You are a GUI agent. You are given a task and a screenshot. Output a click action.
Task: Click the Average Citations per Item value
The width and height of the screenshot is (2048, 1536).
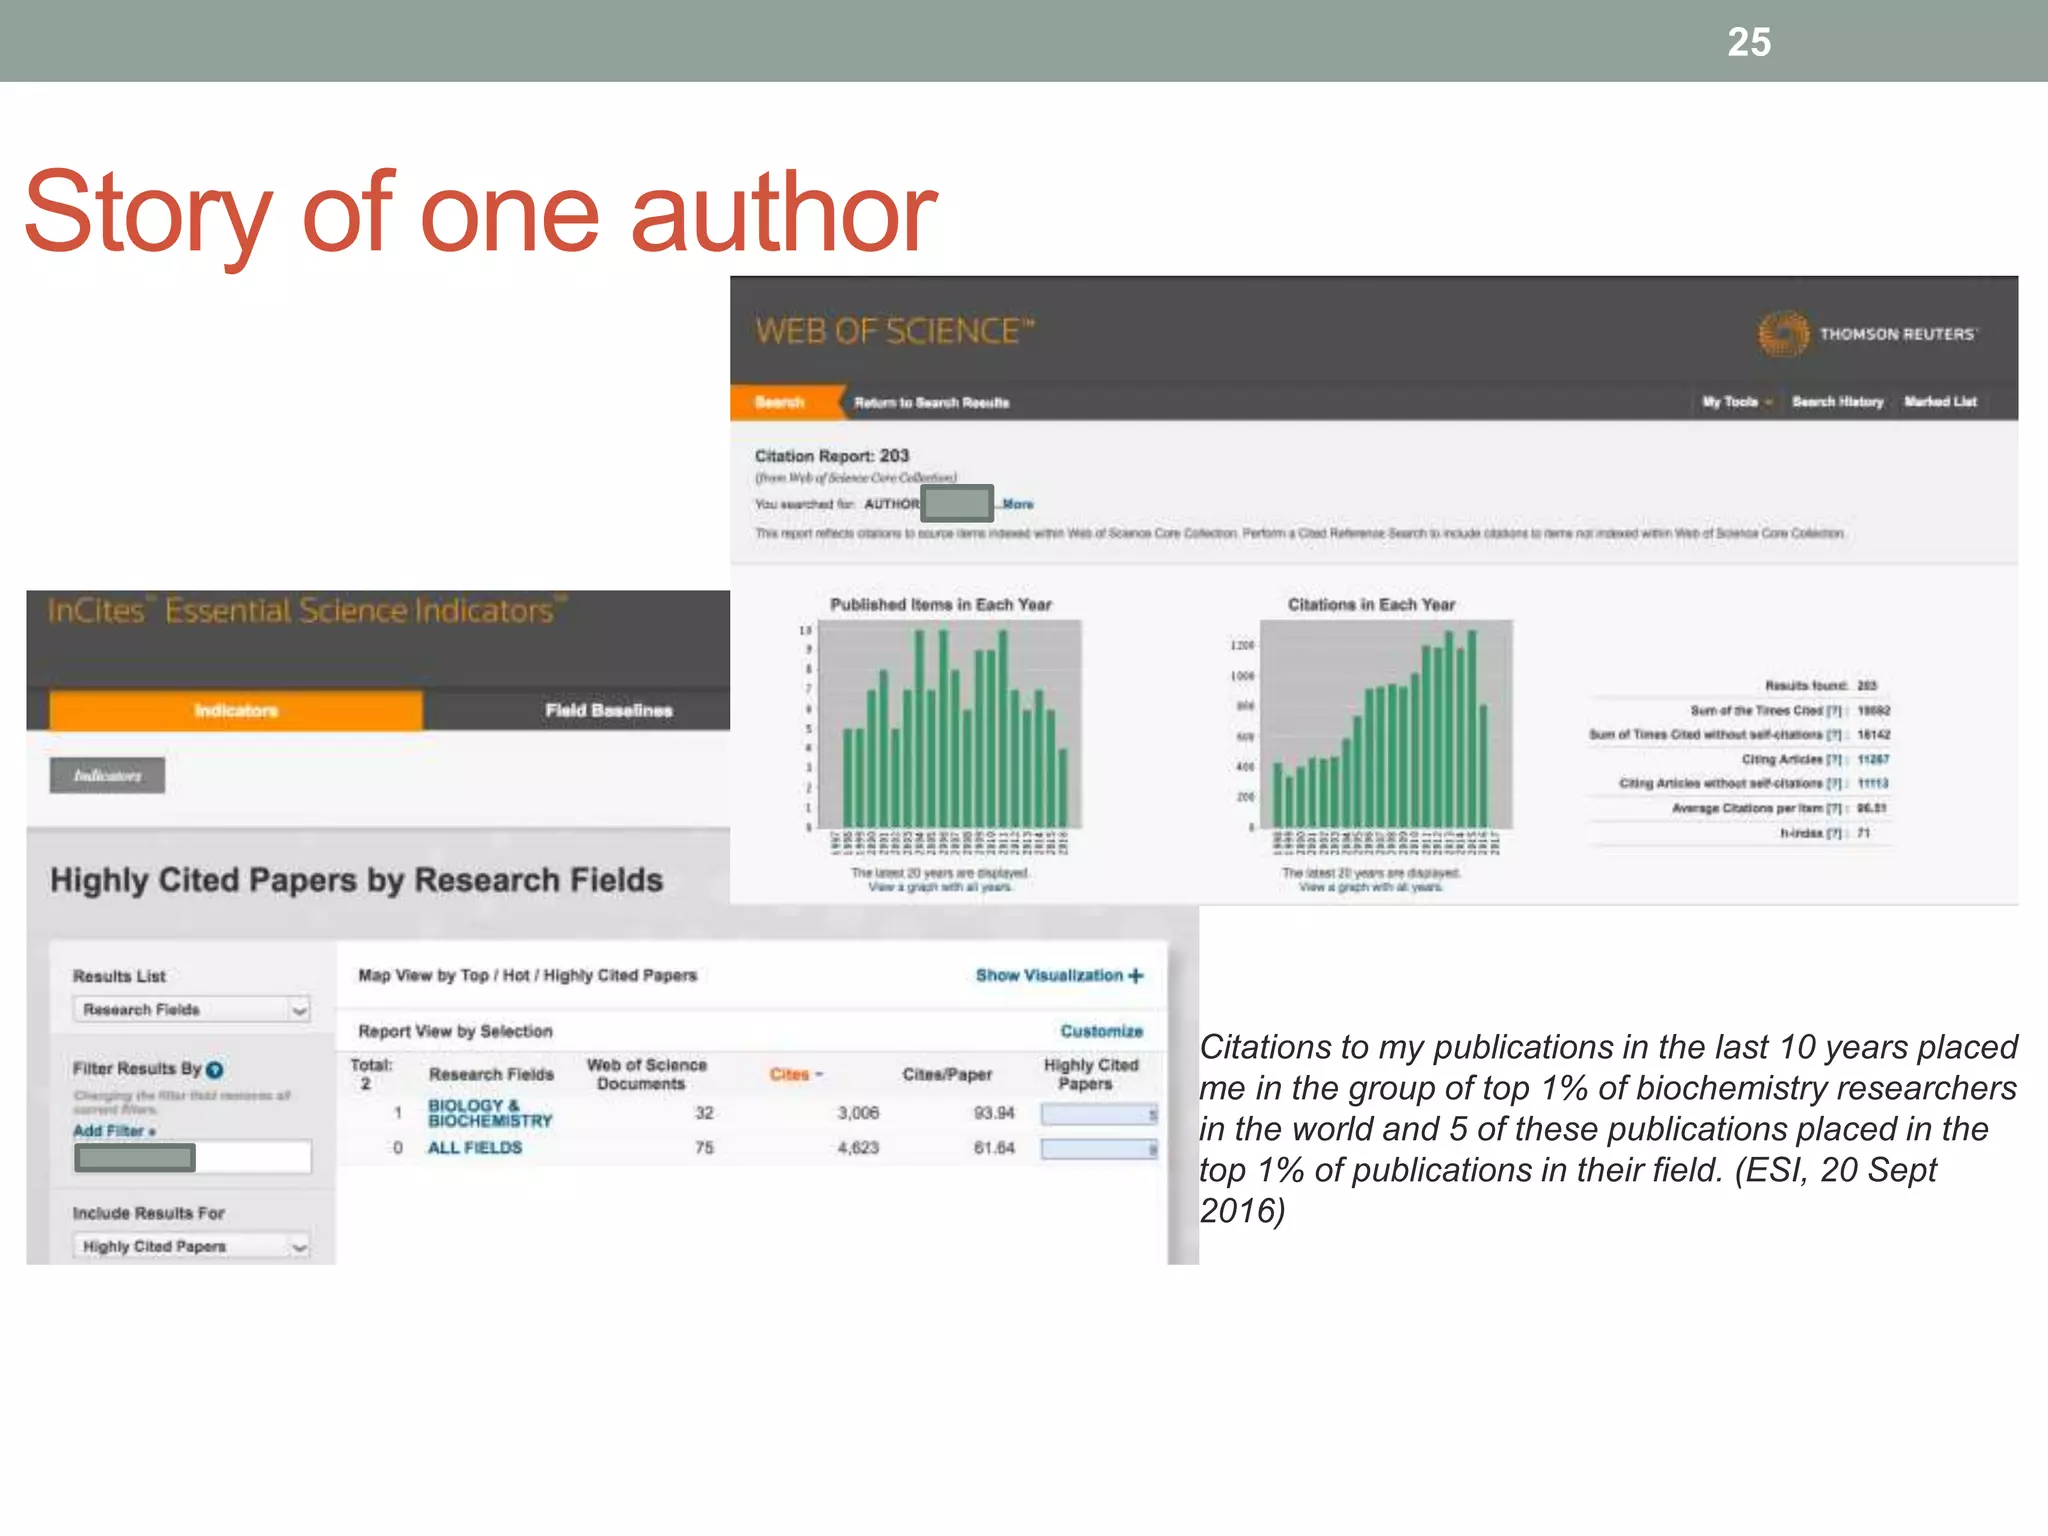pos(1872,808)
